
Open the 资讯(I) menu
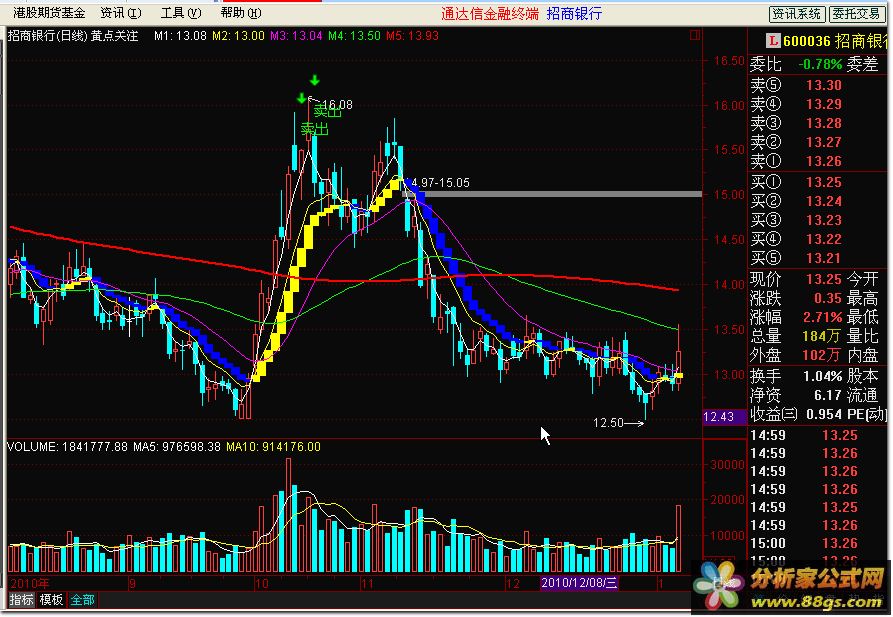coord(121,13)
